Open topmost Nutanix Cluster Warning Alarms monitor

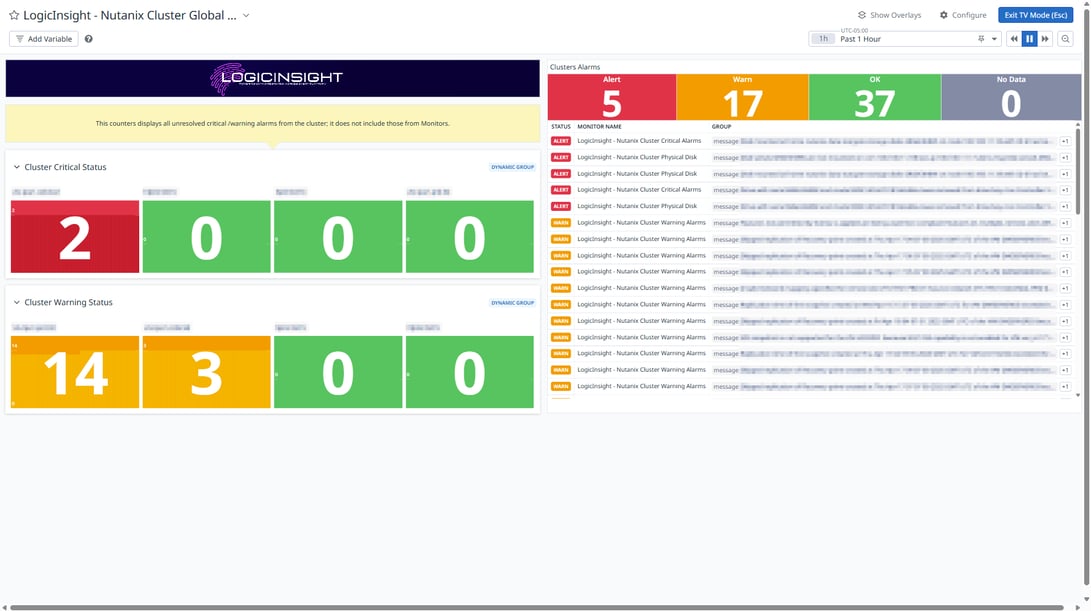(x=641, y=223)
